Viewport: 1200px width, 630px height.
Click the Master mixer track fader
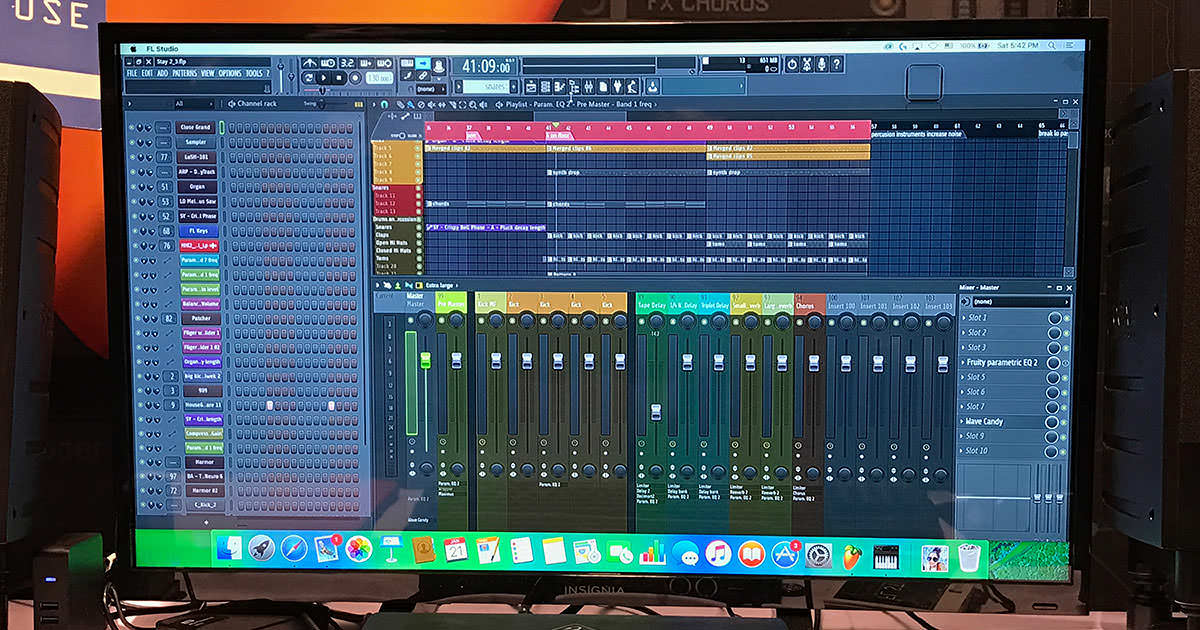(426, 360)
